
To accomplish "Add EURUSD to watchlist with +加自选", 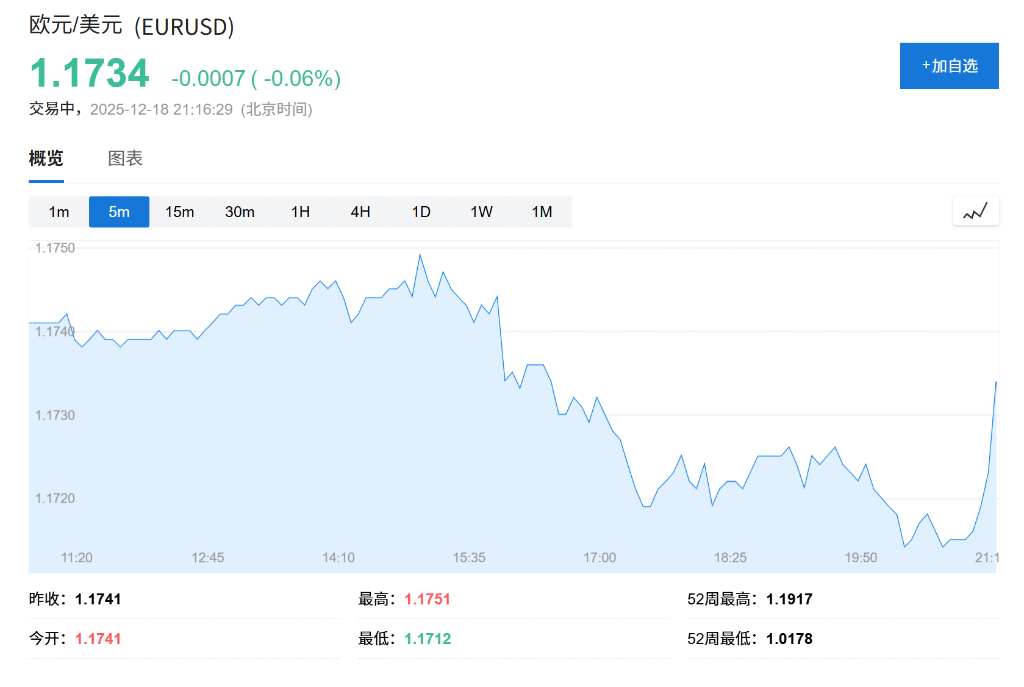I will pyautogui.click(x=949, y=66).
